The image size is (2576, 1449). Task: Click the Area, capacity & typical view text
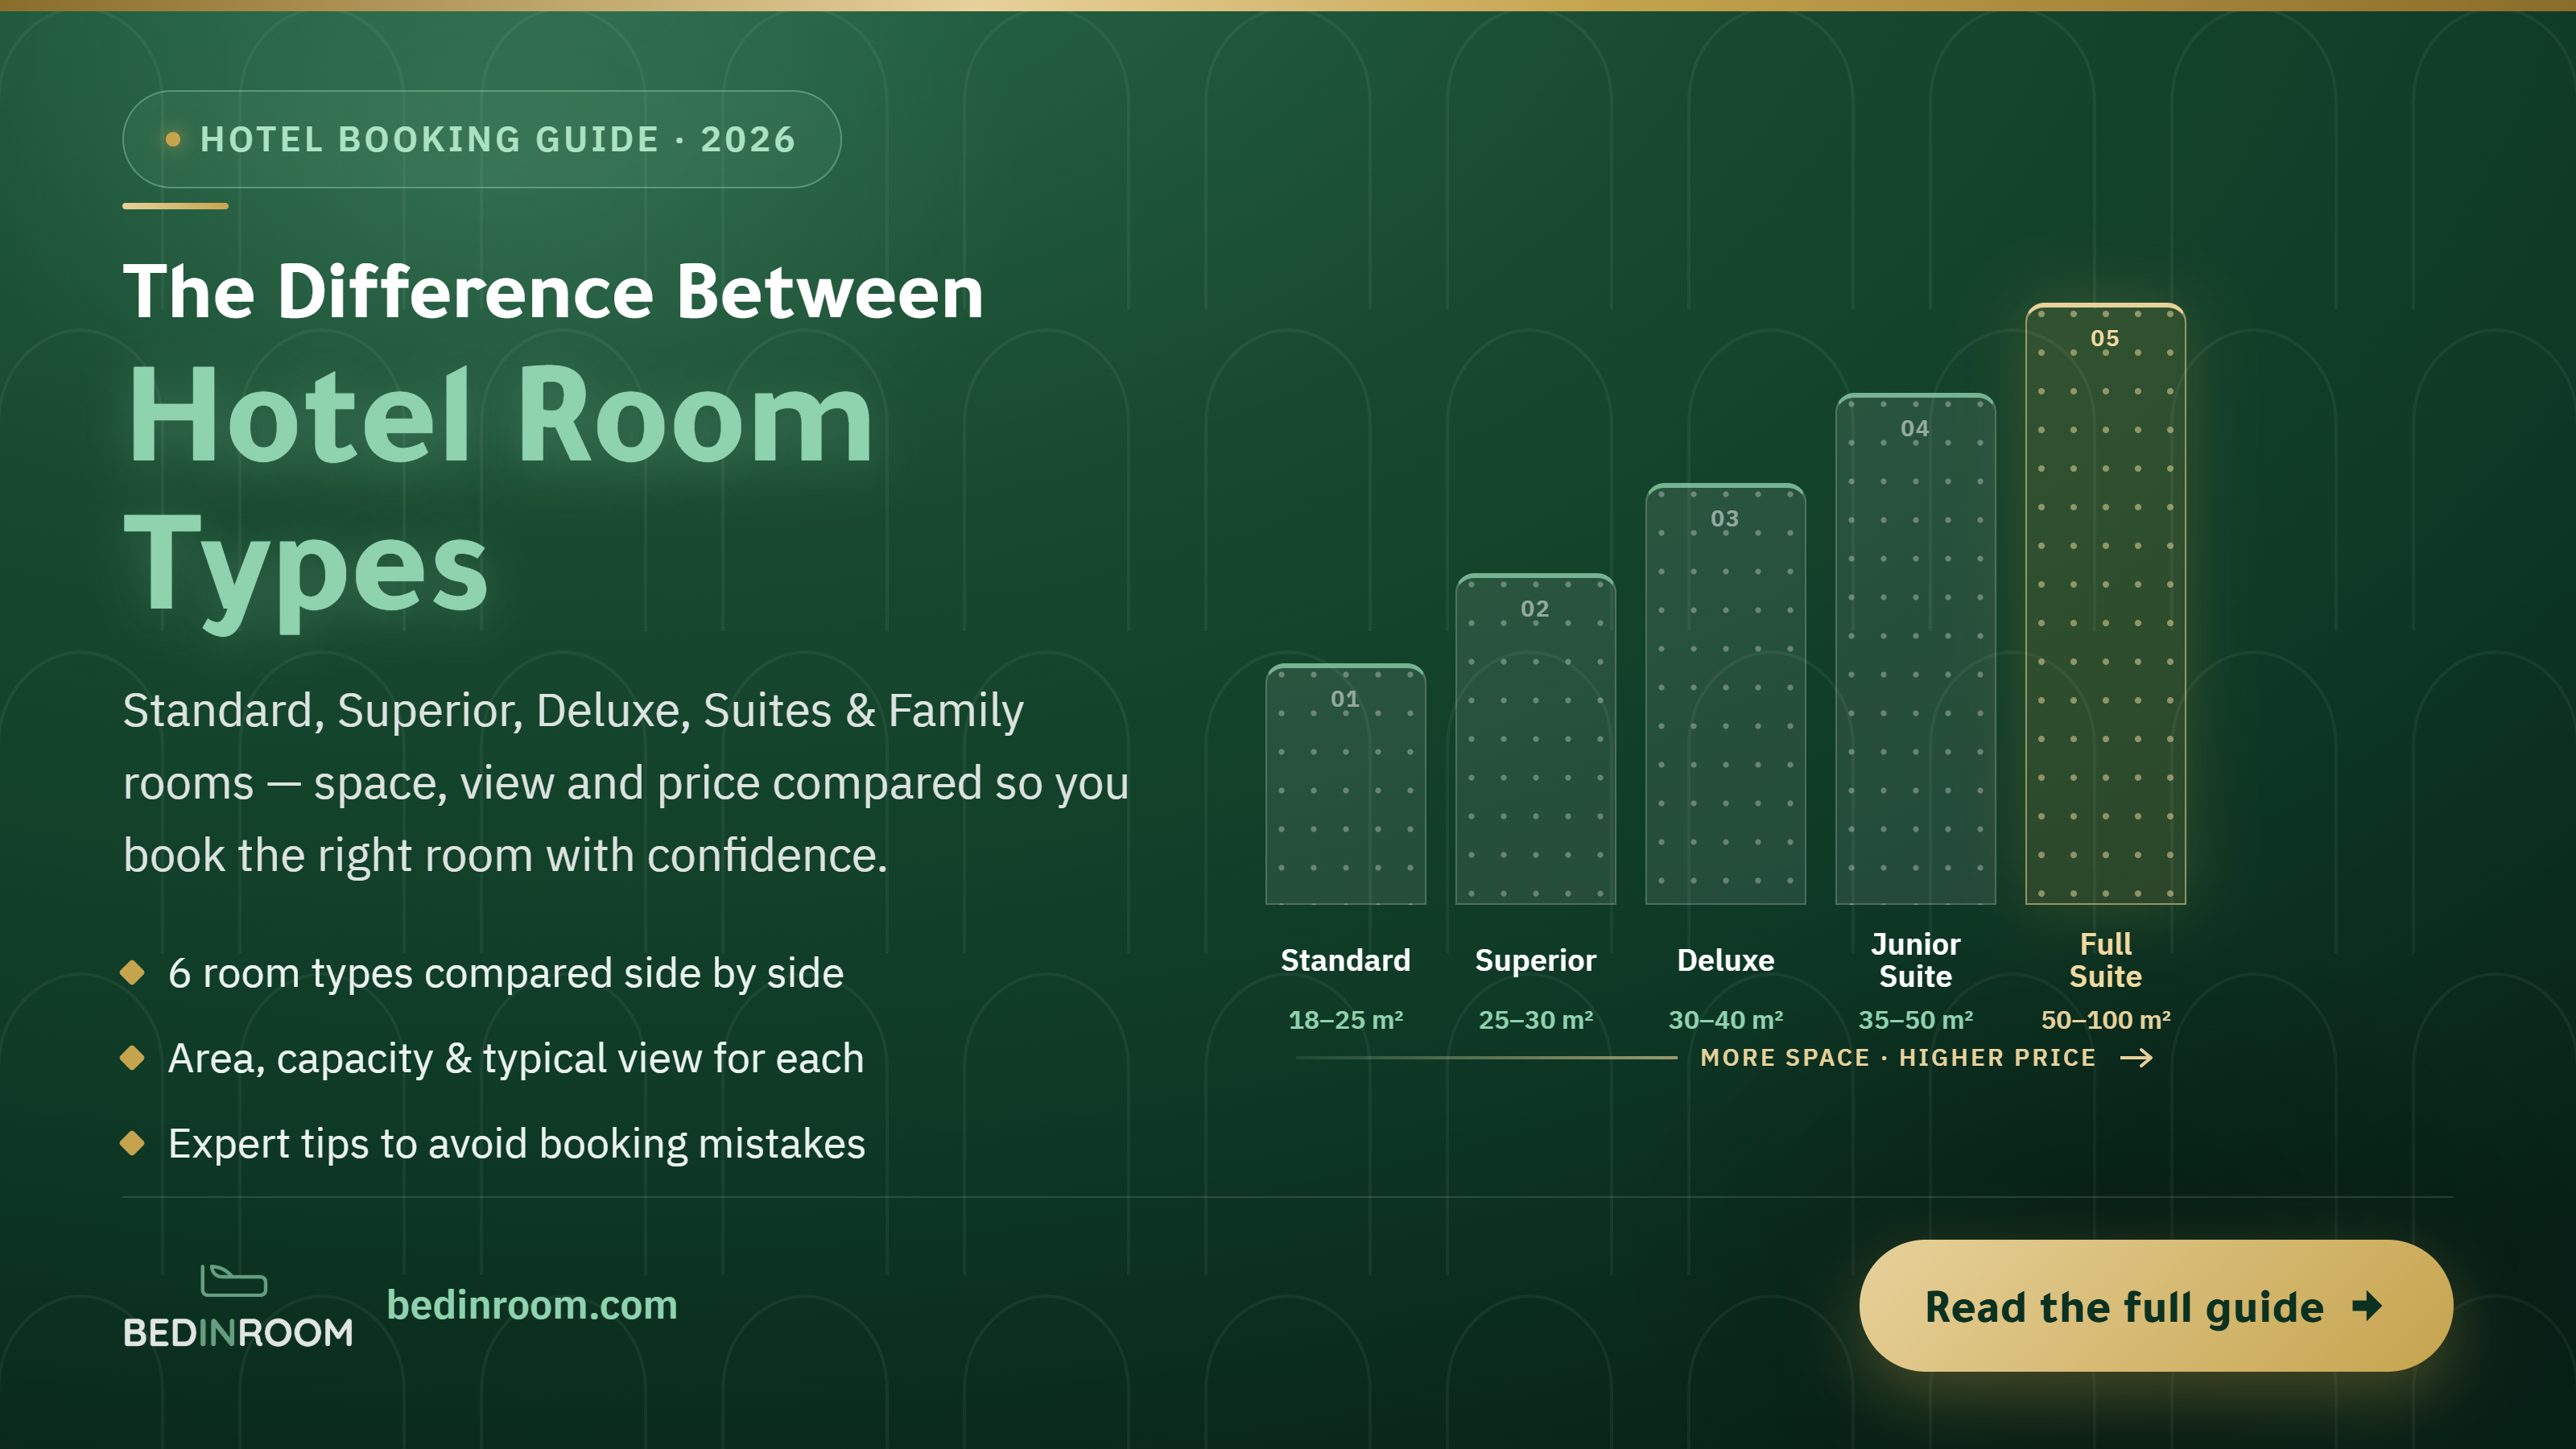pyautogui.click(x=516, y=1058)
